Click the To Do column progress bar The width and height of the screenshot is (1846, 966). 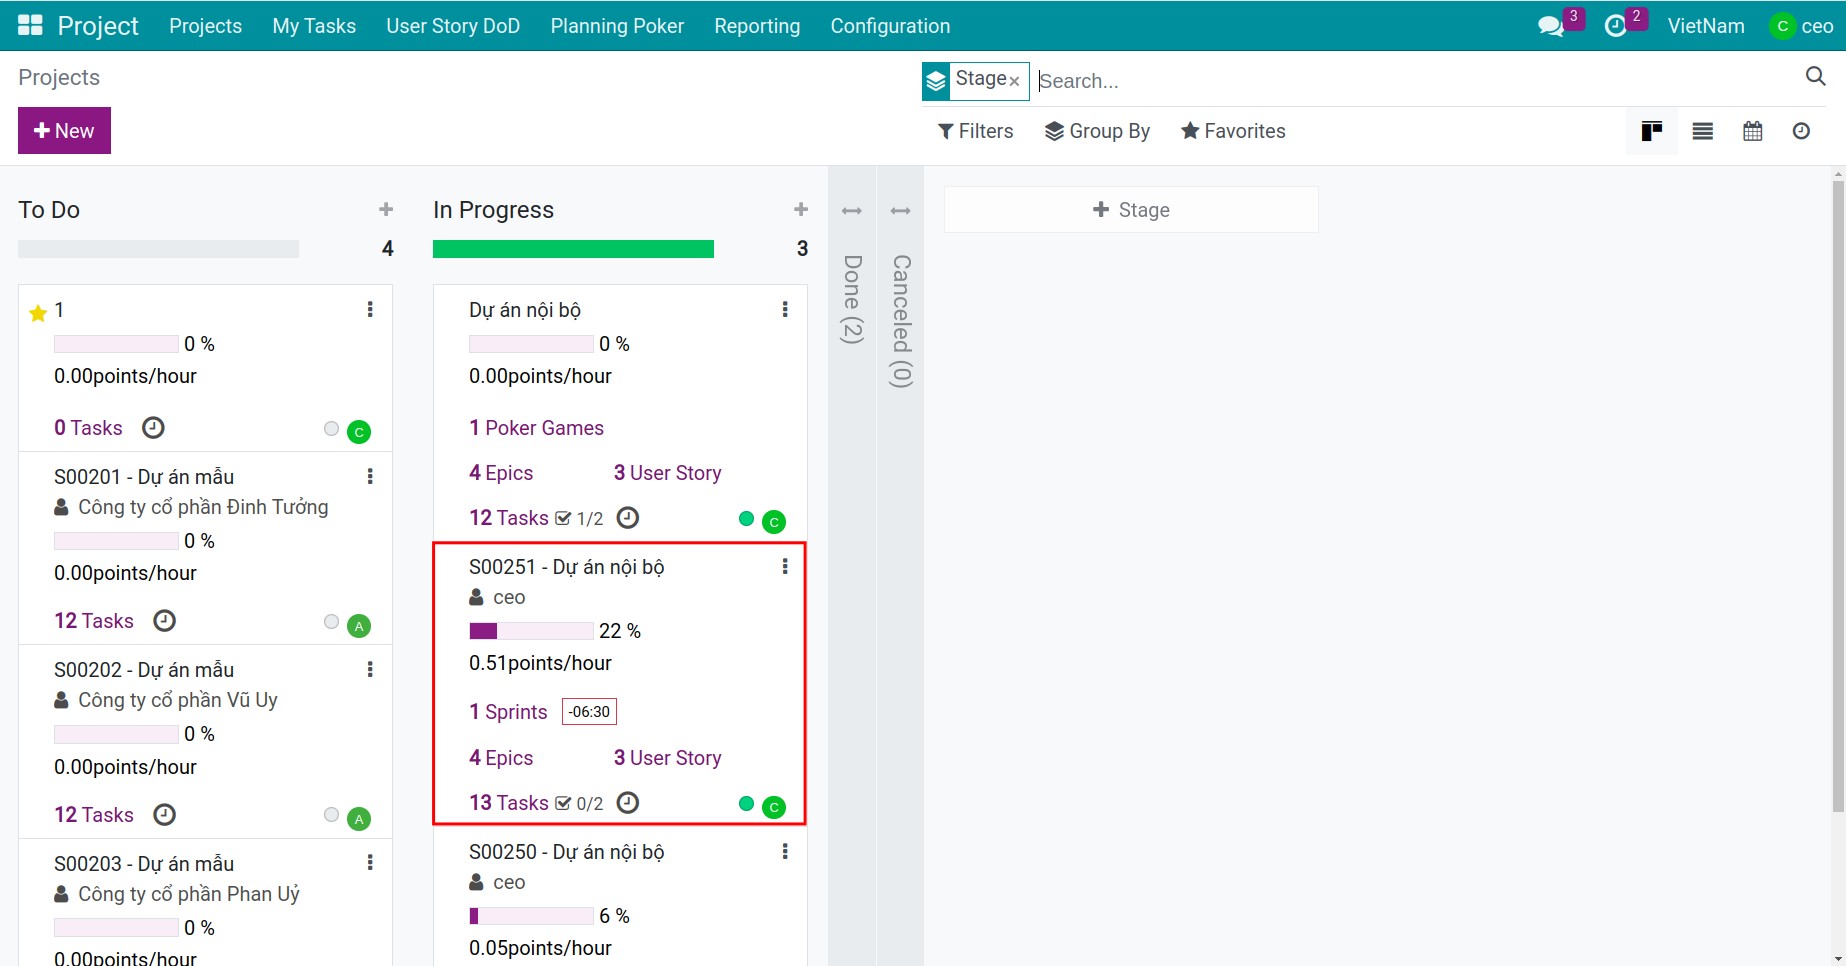click(x=158, y=249)
